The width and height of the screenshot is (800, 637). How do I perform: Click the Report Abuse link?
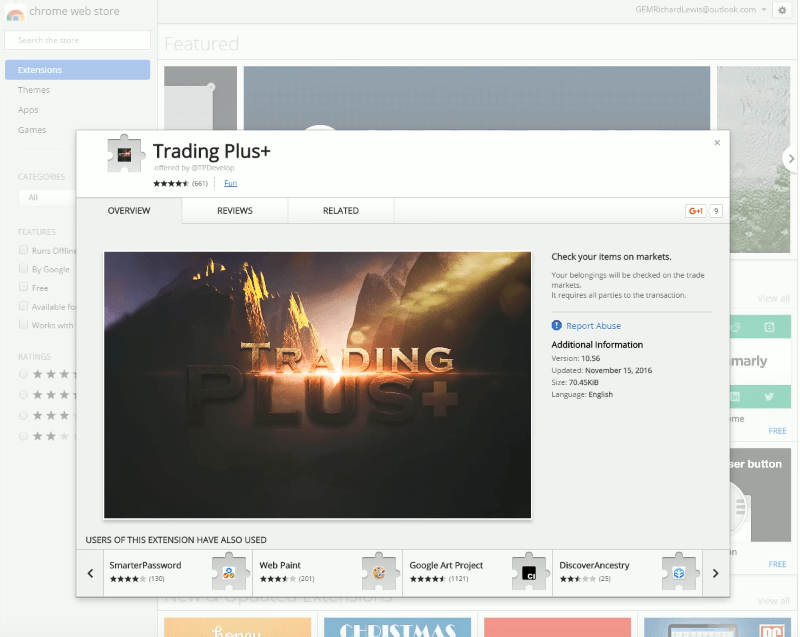click(593, 326)
